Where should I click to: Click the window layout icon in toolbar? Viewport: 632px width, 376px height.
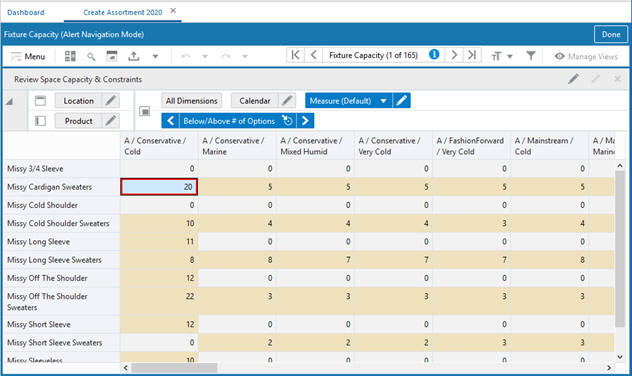click(x=112, y=56)
